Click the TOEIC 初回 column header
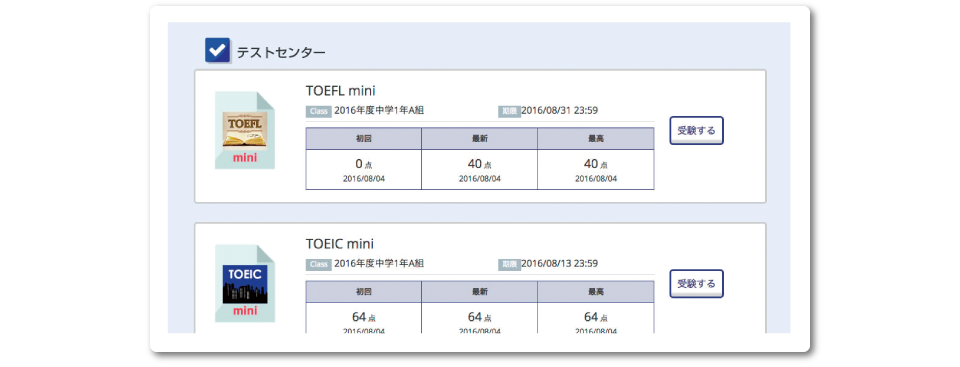 pos(364,292)
